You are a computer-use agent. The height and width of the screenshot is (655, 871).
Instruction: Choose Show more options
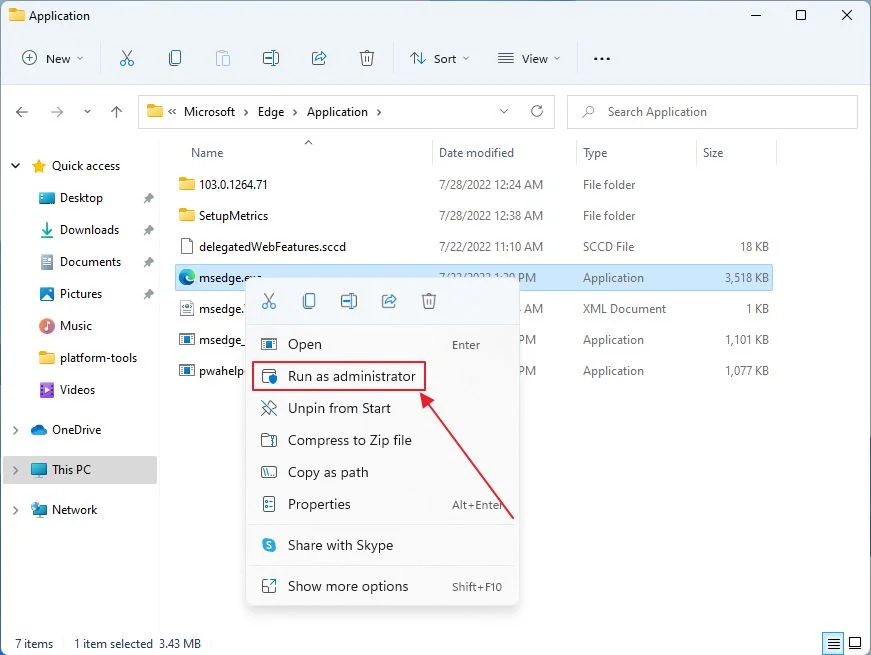(347, 586)
